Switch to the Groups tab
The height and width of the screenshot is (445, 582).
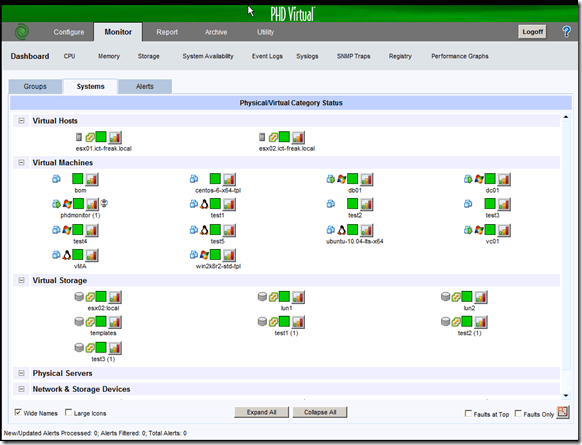tap(35, 86)
